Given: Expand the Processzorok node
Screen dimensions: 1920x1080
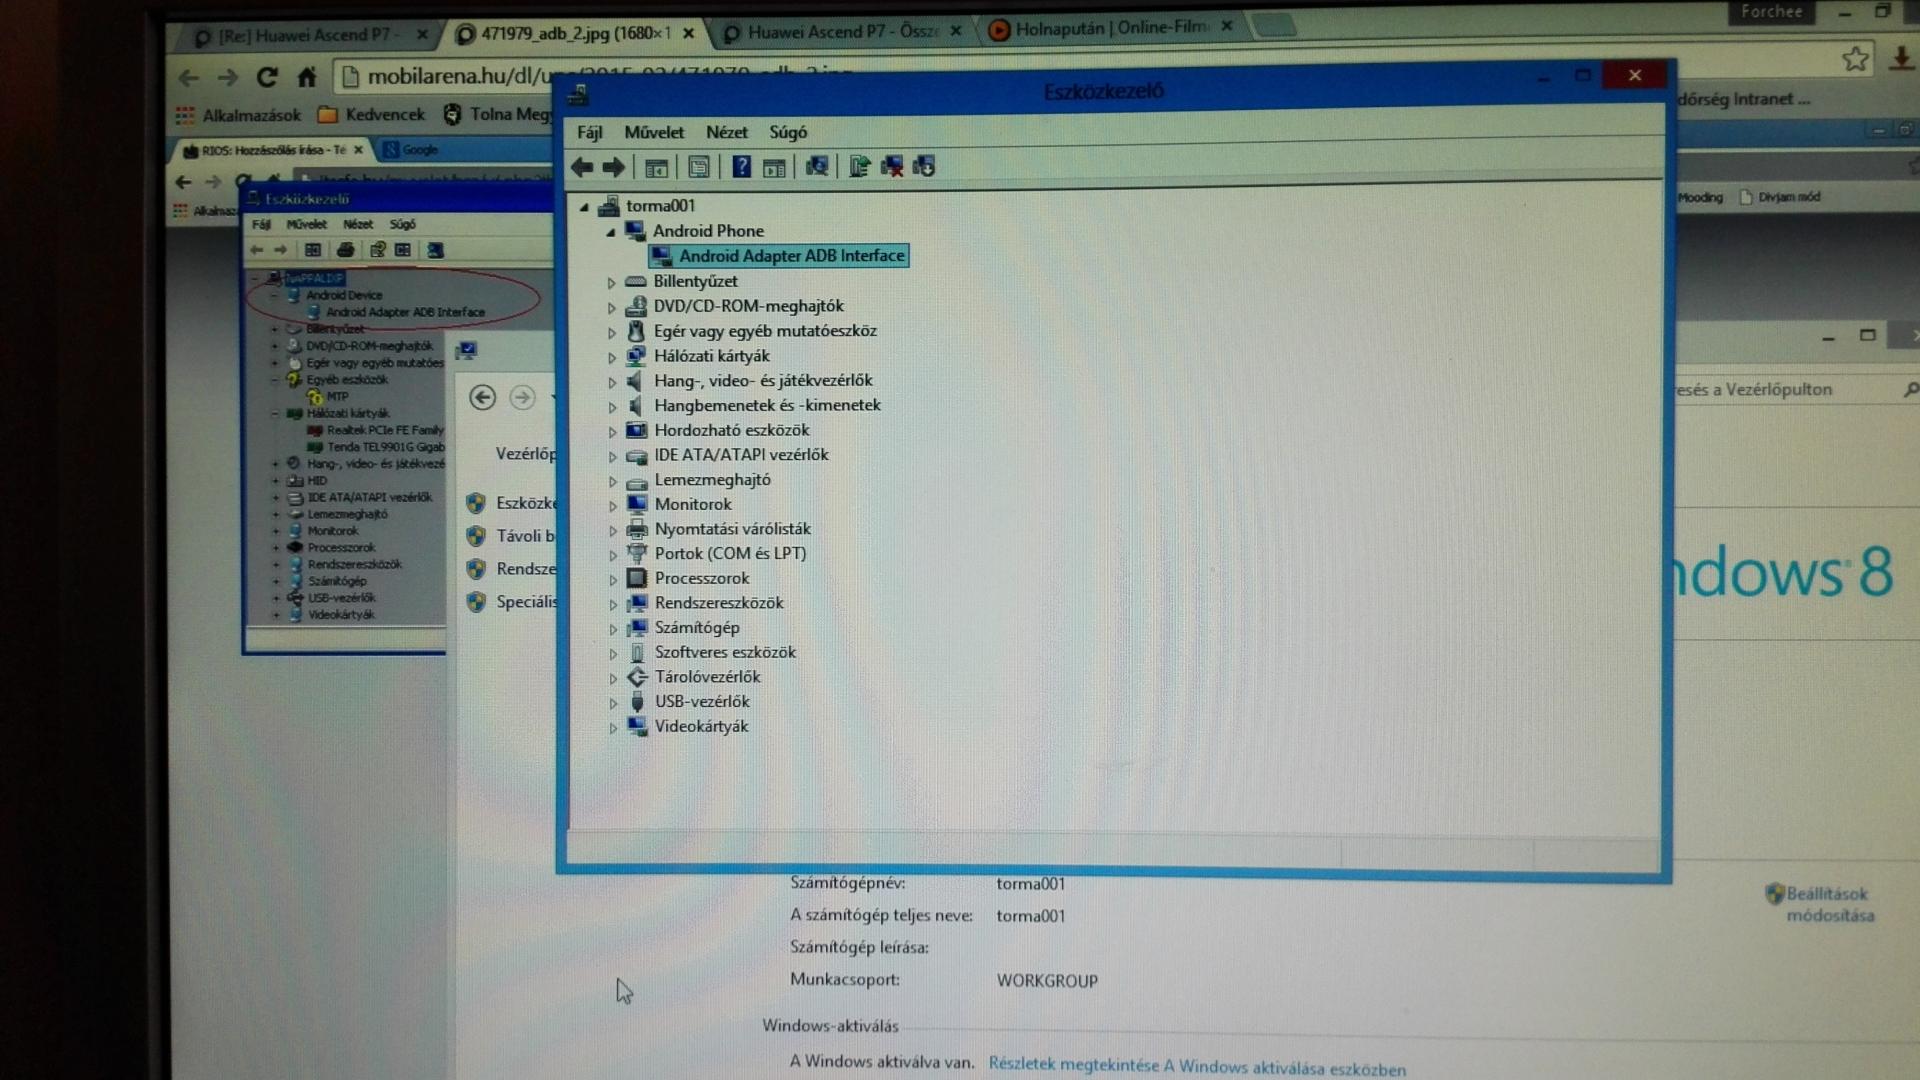Looking at the screenshot, I should (613, 580).
